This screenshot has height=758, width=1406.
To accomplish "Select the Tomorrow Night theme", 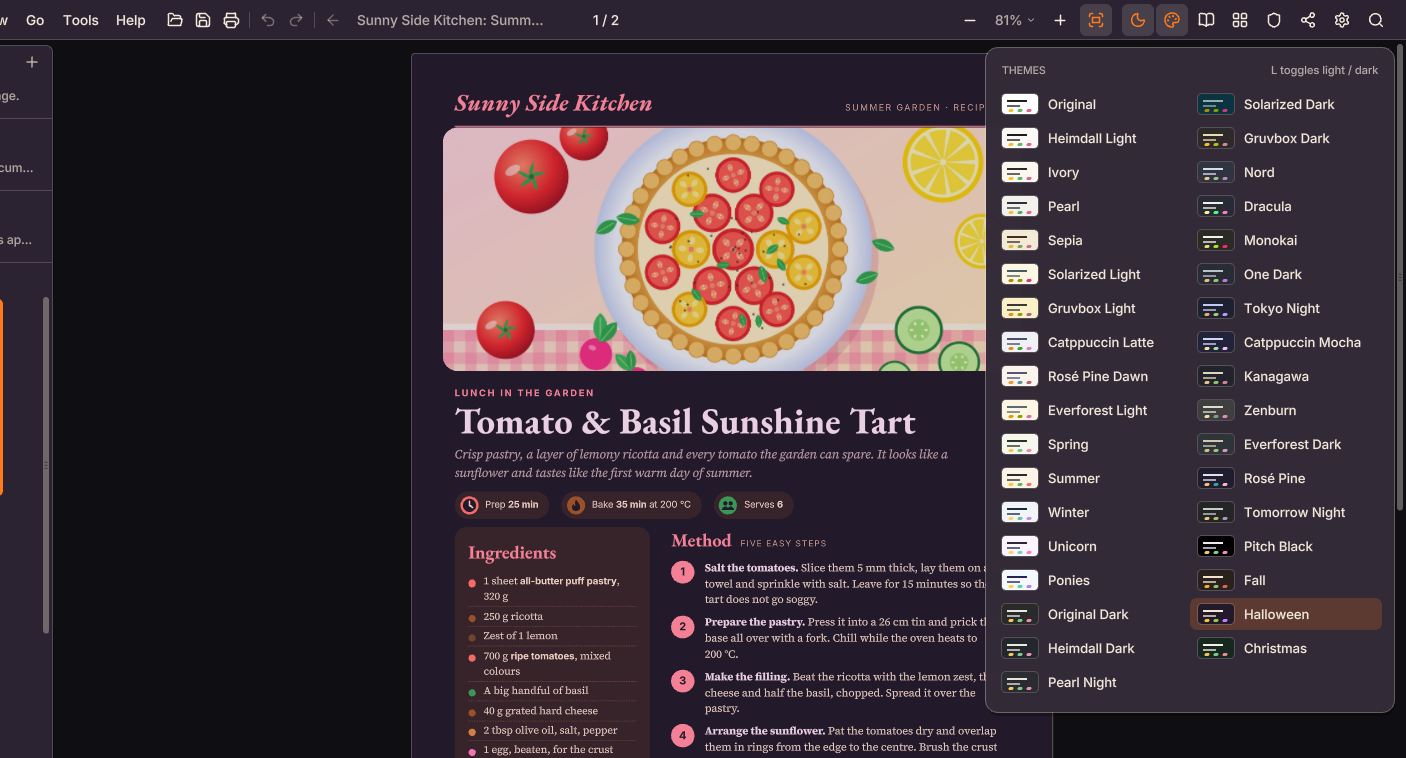I will 1286,512.
